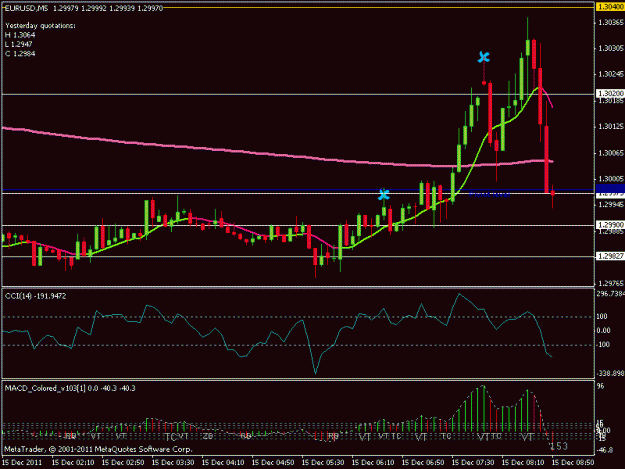Click the '15 Dec 08:50' time label
Image resolution: width=625 pixels, height=469 pixels.
[573, 463]
